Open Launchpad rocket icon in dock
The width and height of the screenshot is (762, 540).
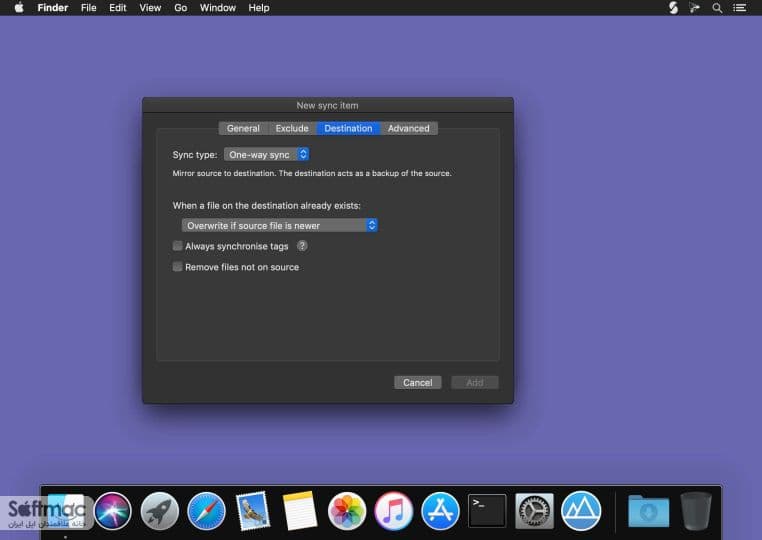point(159,511)
